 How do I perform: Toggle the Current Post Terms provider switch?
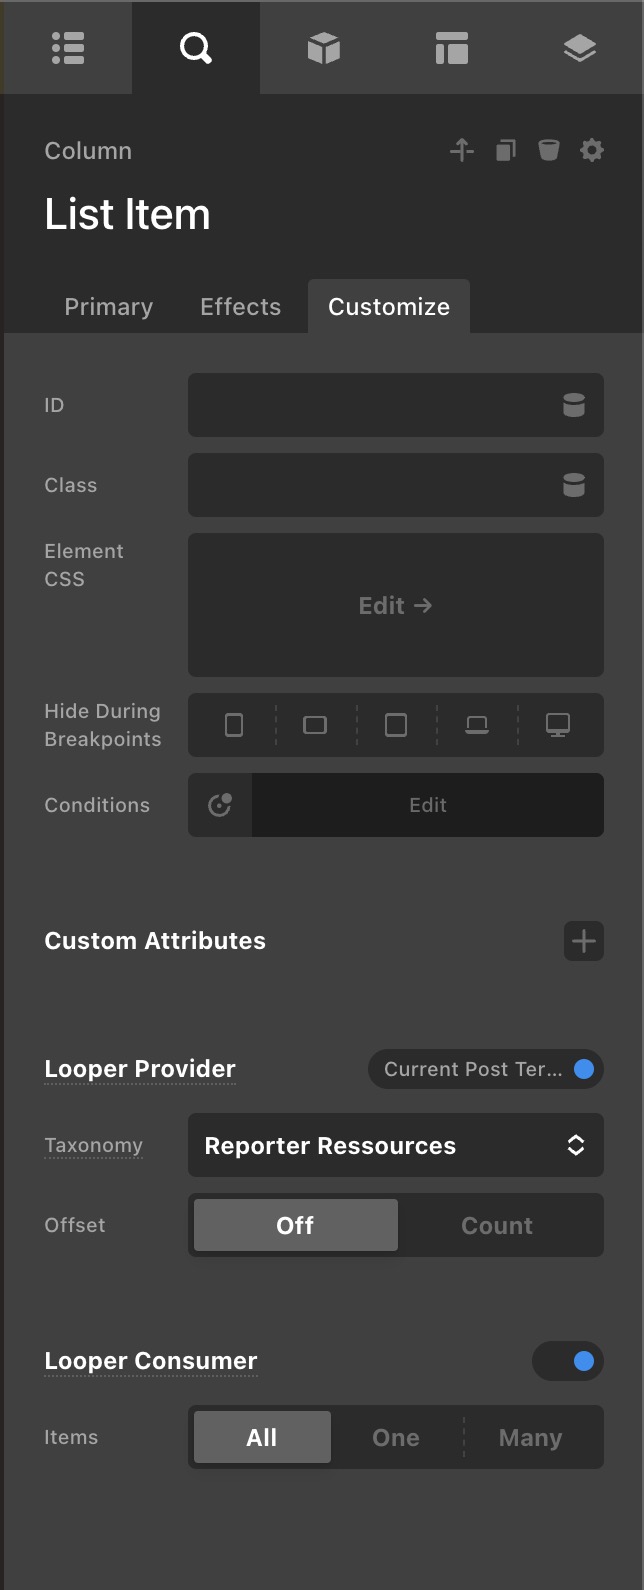pyautogui.click(x=584, y=1069)
